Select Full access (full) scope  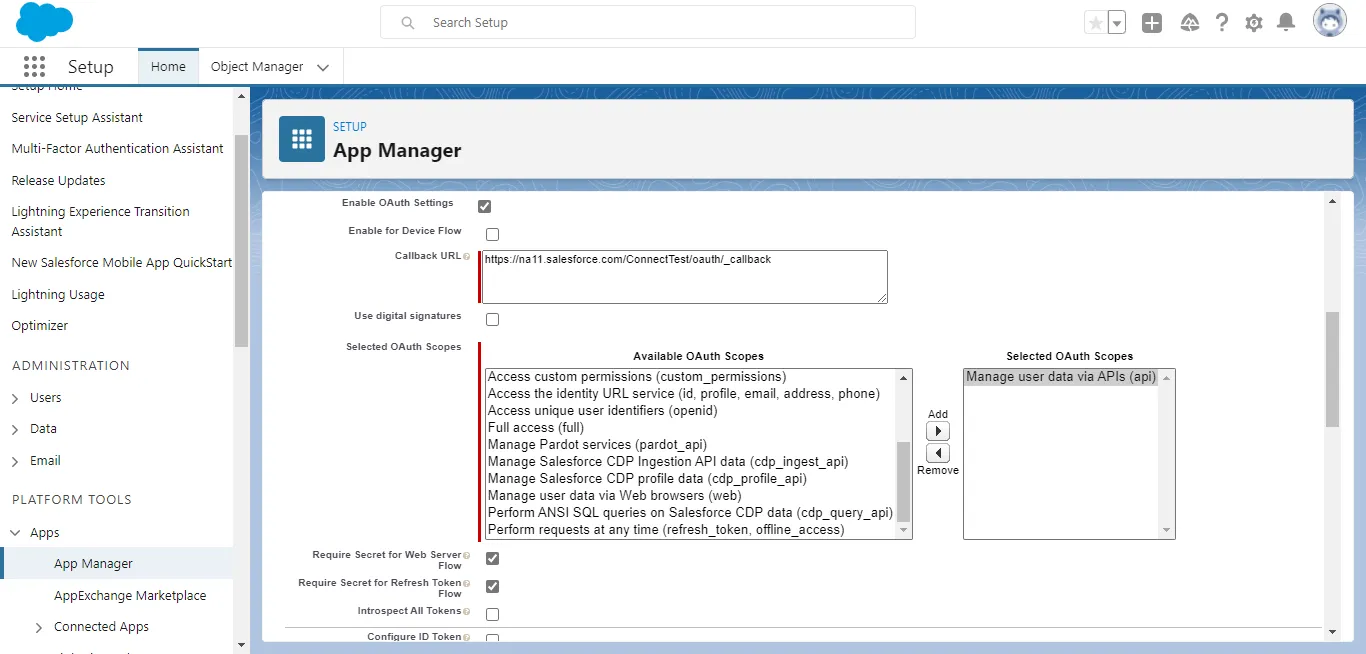(535, 427)
